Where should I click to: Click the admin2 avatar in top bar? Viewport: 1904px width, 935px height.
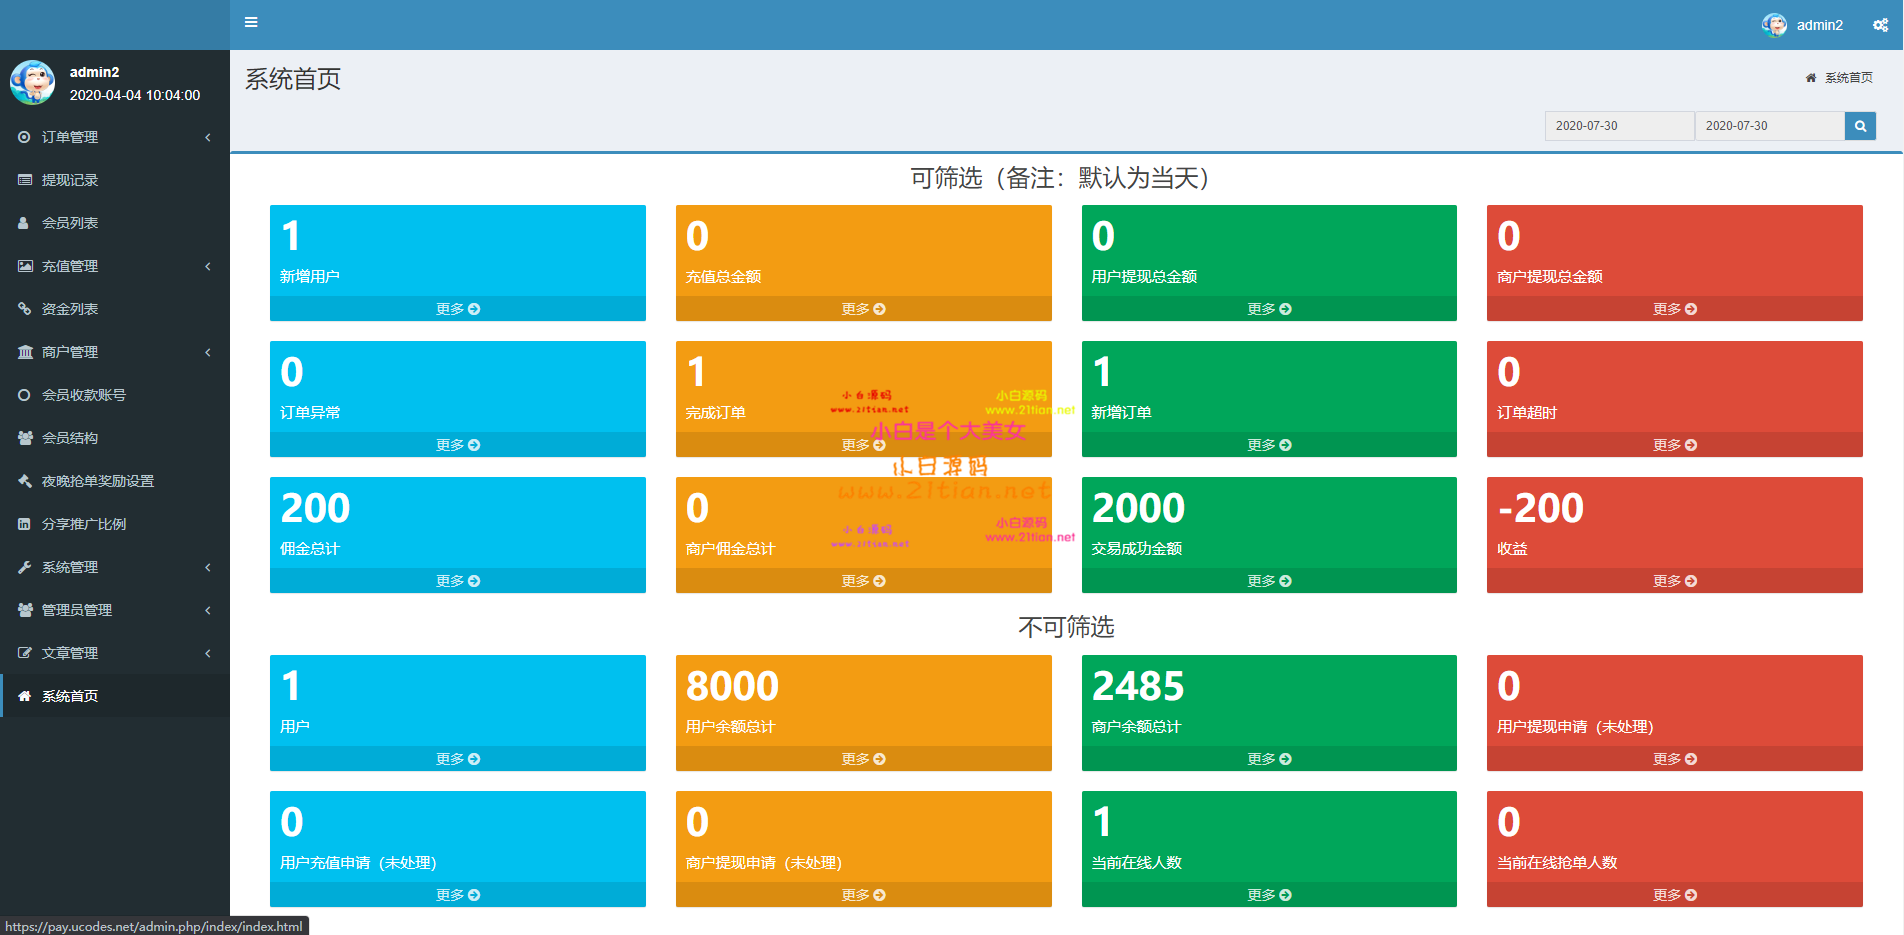1774,25
